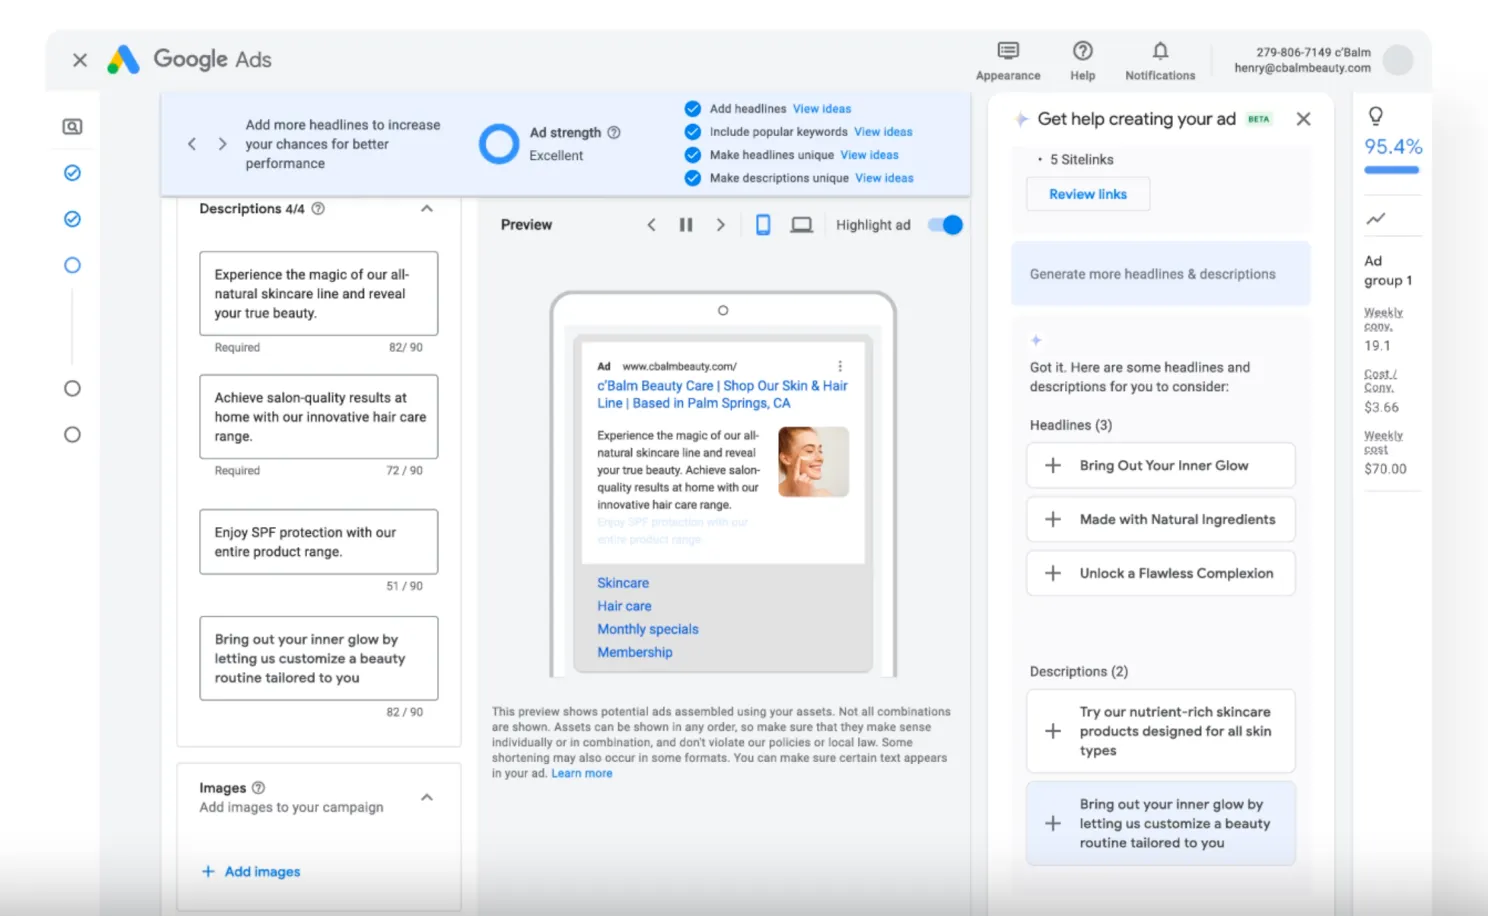1488x916 pixels.
Task: Click the ad preview headline link
Action: coord(722,394)
